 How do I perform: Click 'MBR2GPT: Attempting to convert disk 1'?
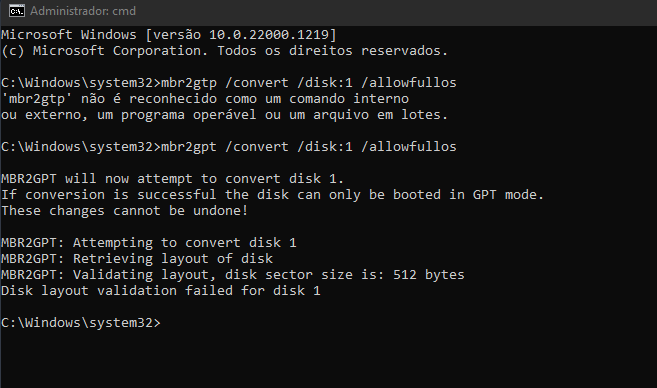click(x=149, y=243)
